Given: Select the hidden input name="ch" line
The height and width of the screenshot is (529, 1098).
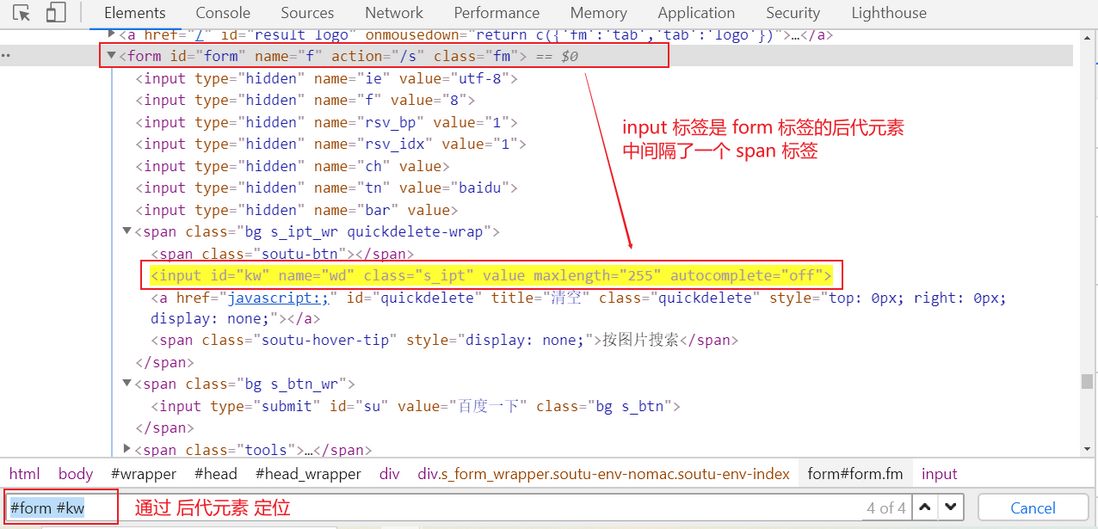Looking at the screenshot, I should pyautogui.click(x=292, y=166).
